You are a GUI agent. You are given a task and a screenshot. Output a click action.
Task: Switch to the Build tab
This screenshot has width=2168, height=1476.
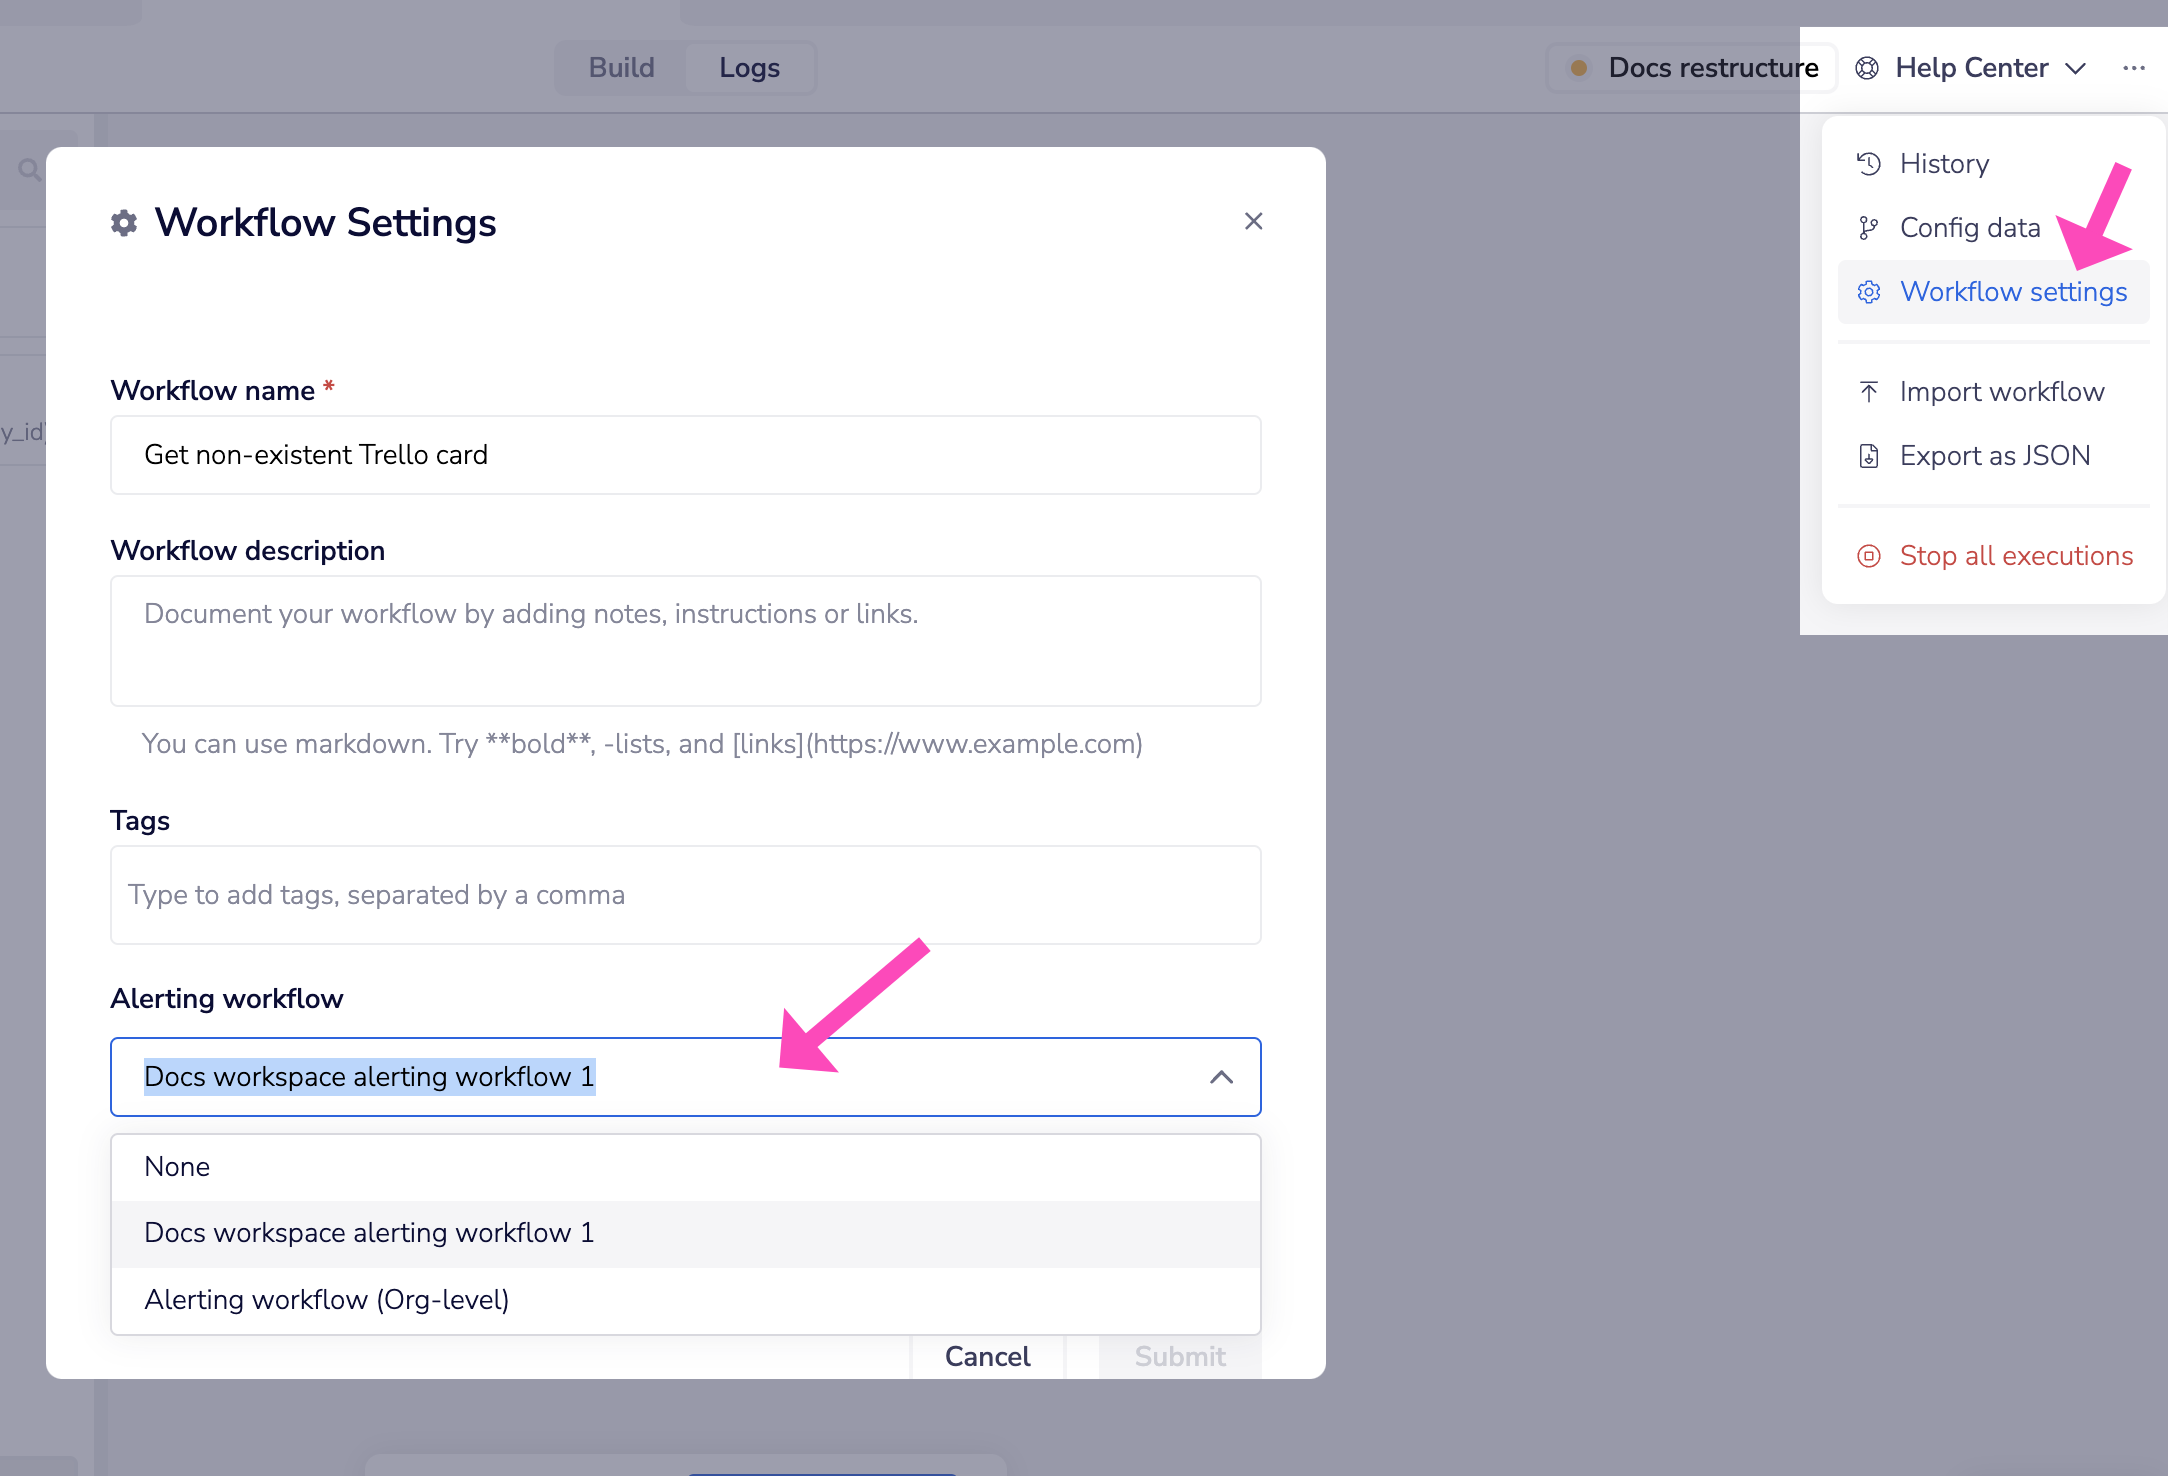(620, 67)
